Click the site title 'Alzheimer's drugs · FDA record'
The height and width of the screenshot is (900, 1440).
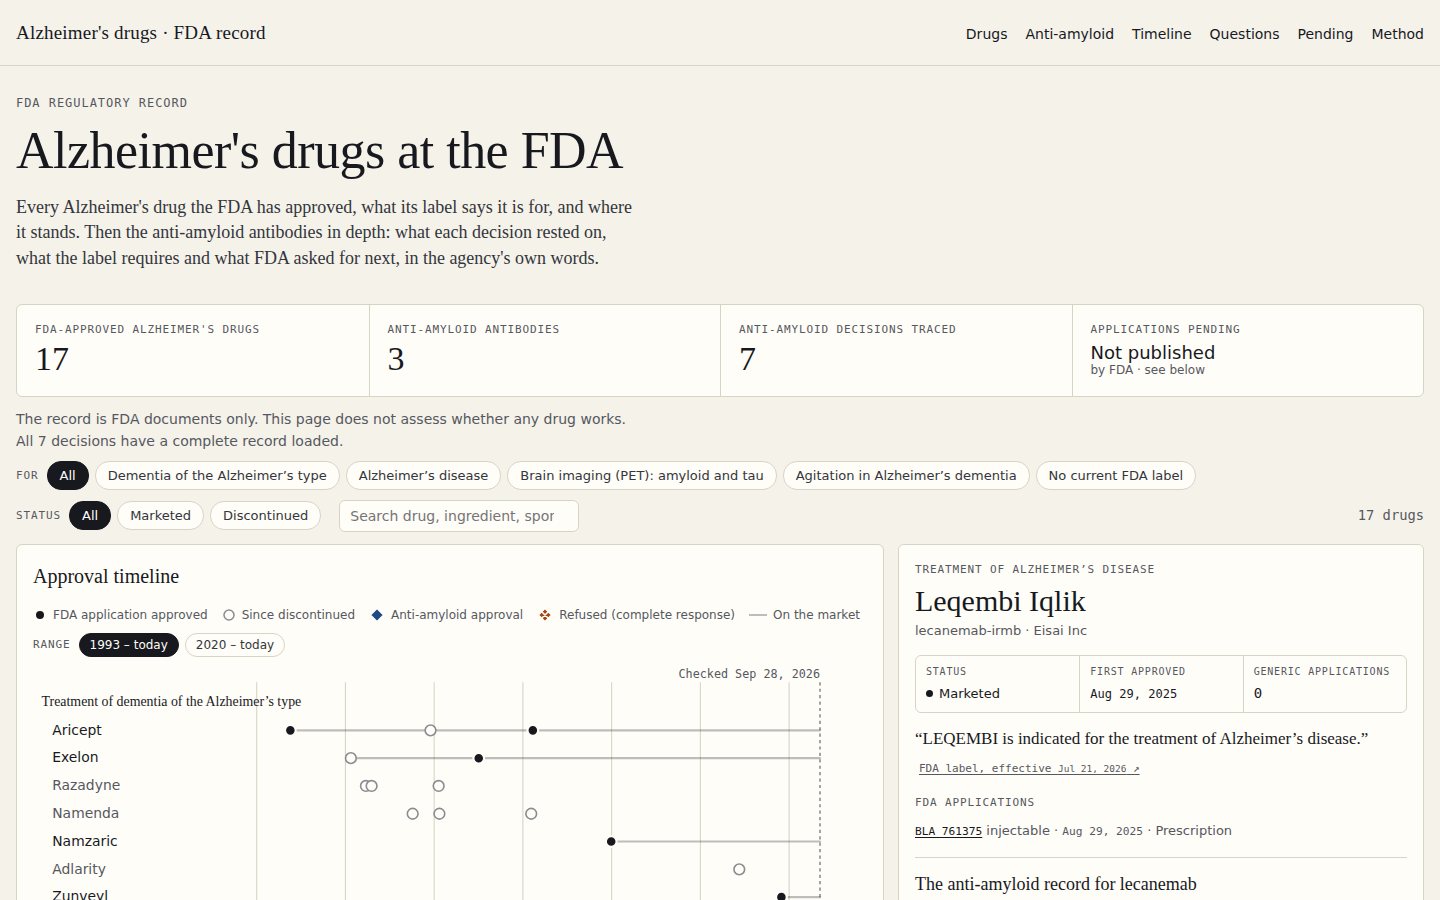click(x=141, y=33)
